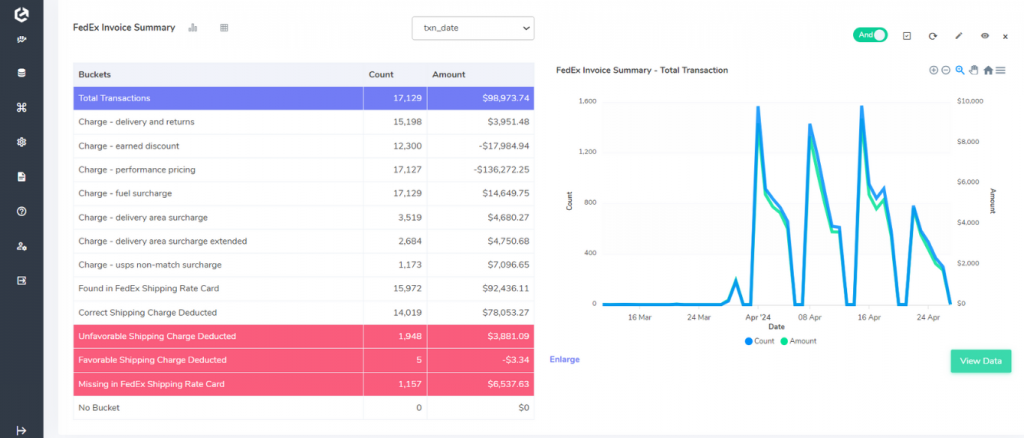Click the chart zoom in plus icon
This screenshot has width=1024, height=438.
pos(933,70)
